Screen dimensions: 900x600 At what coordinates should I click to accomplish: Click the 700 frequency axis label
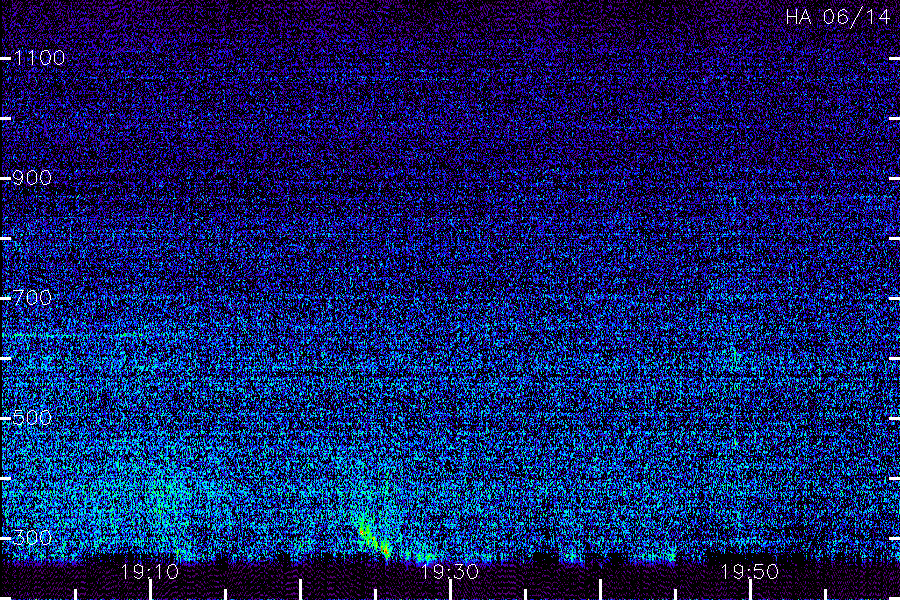click(32, 297)
